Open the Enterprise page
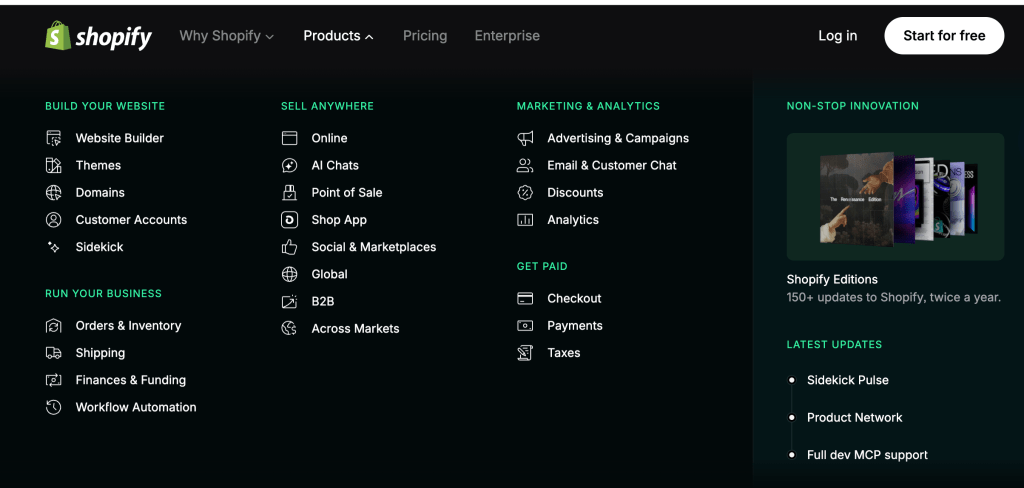 click(507, 36)
